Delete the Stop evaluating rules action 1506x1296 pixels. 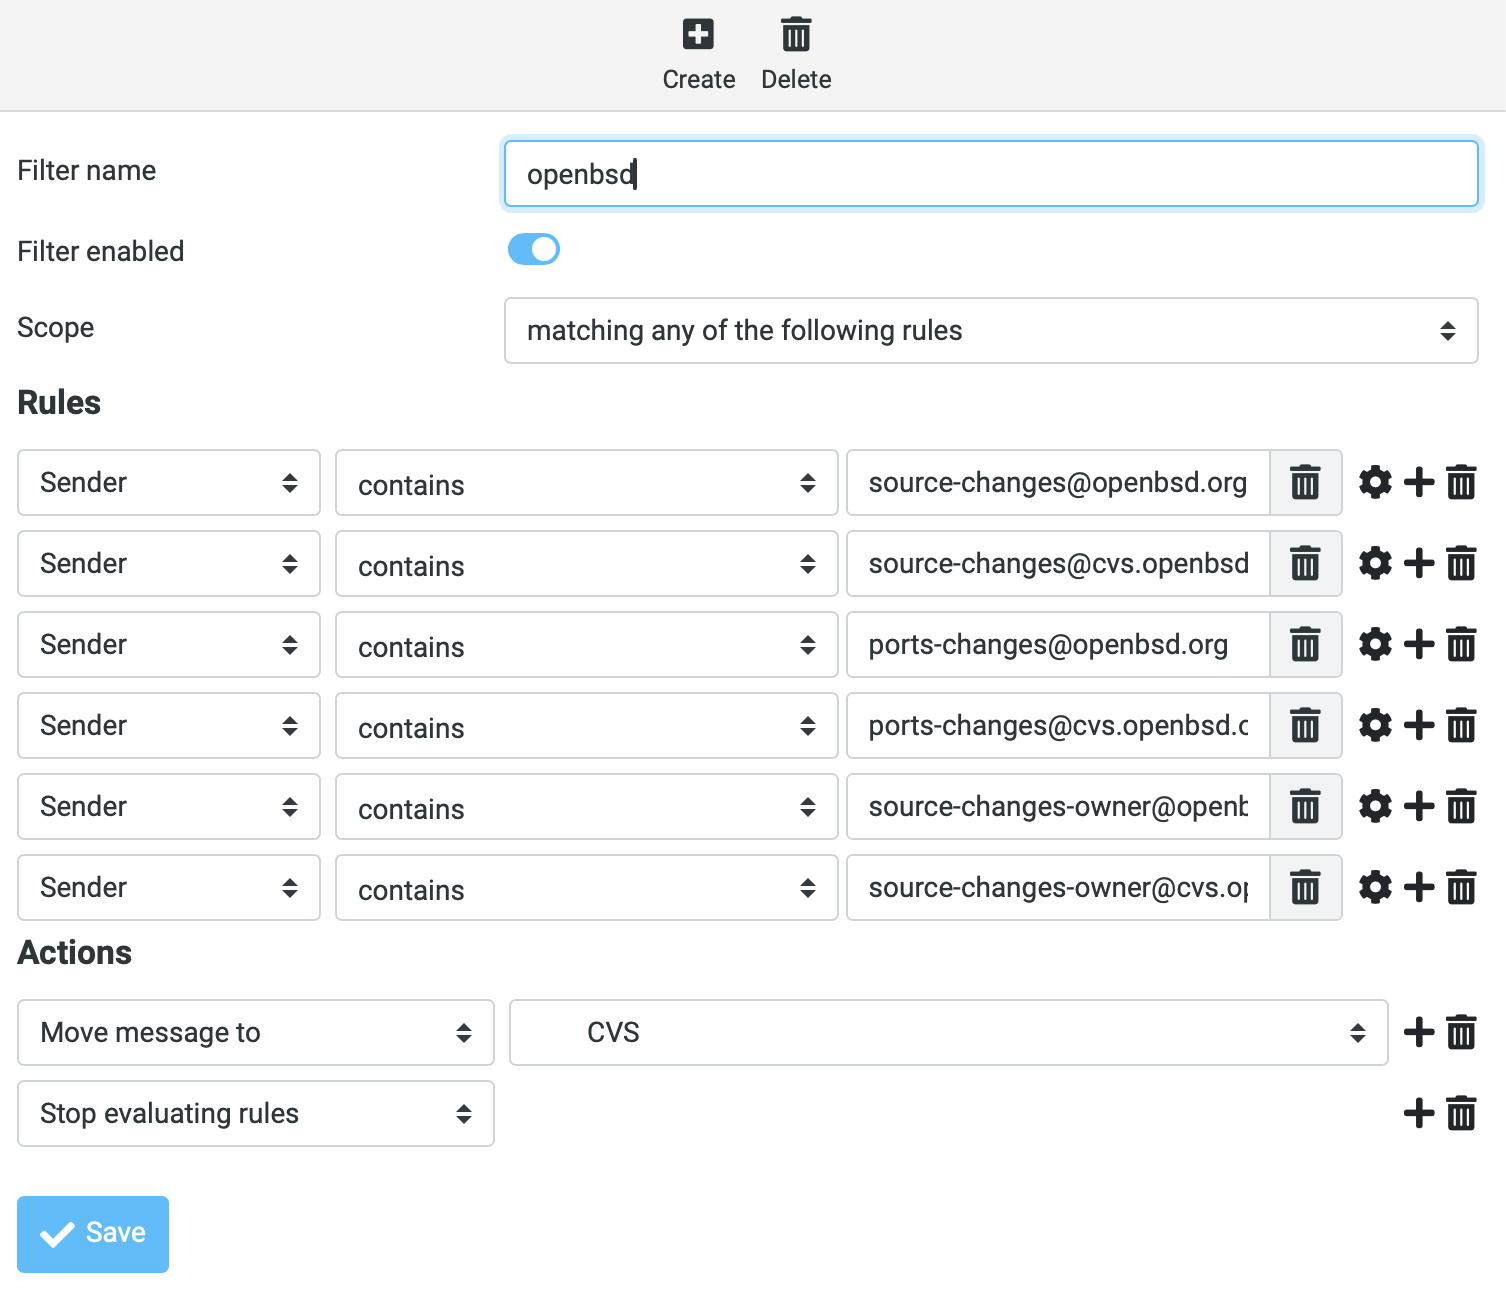1461,1113
